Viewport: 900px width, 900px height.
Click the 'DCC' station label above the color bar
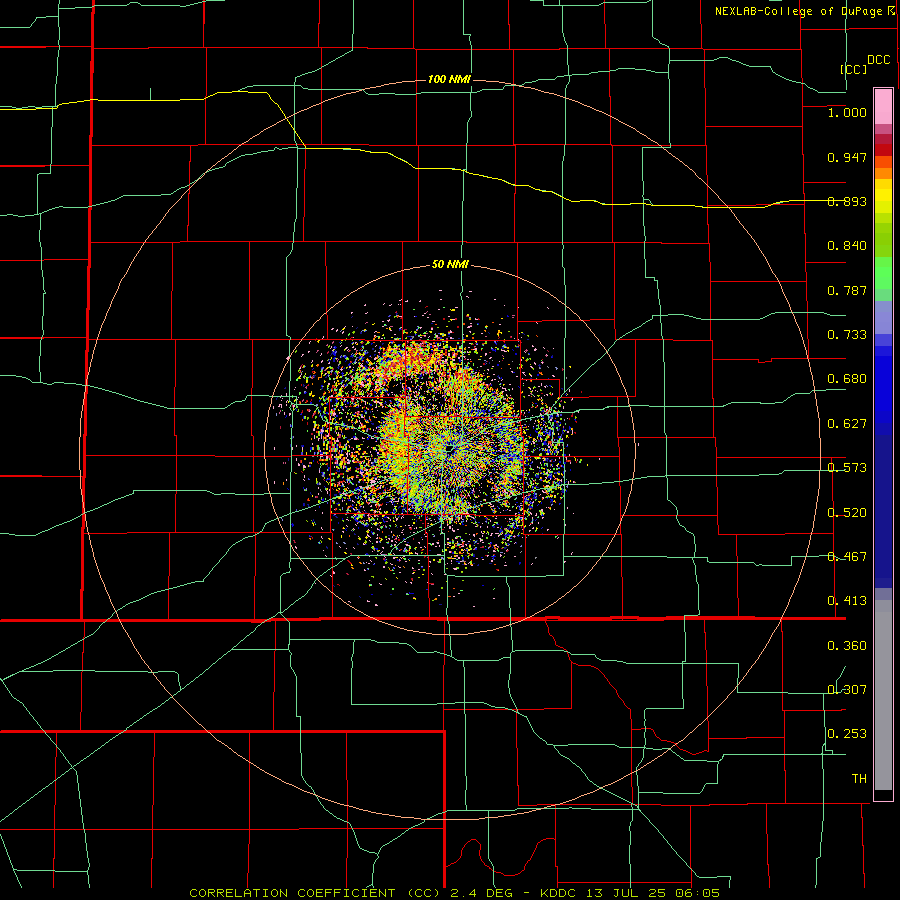point(878,60)
